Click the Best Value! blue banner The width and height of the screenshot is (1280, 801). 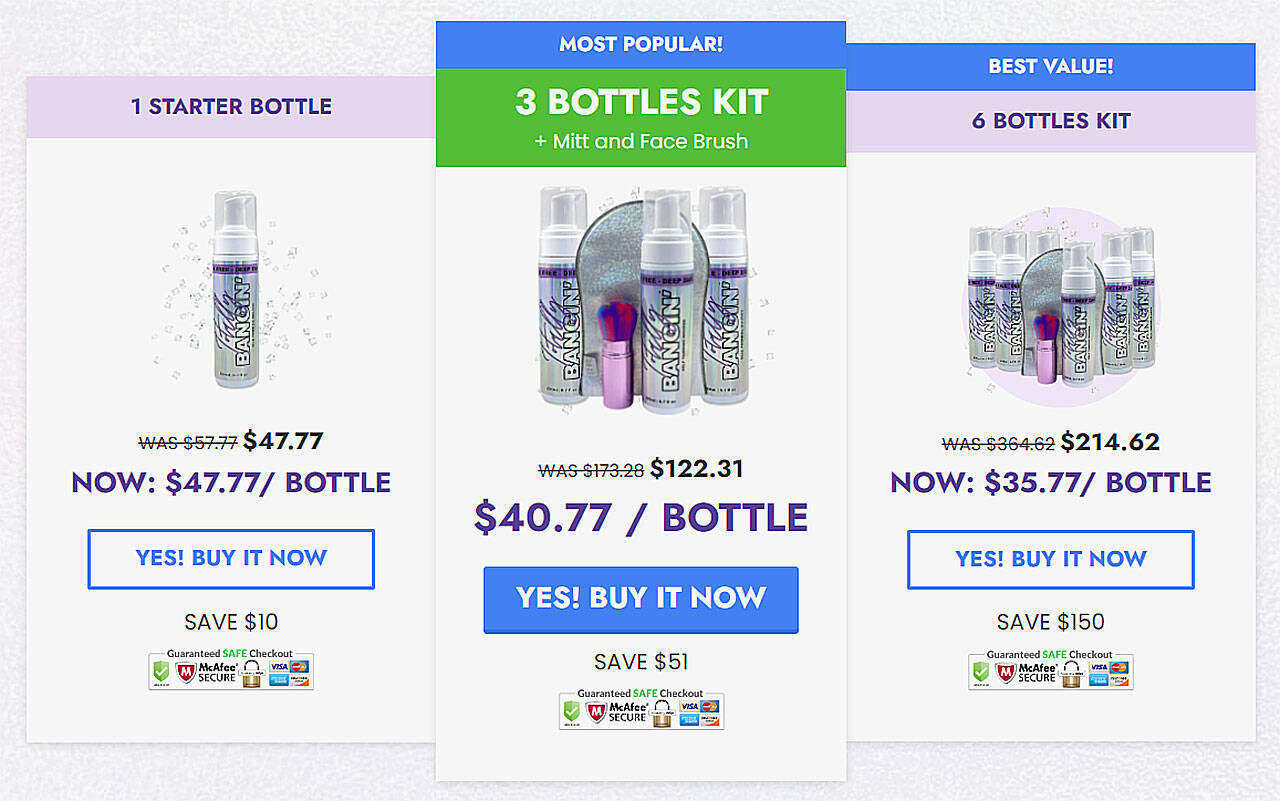1051,67
